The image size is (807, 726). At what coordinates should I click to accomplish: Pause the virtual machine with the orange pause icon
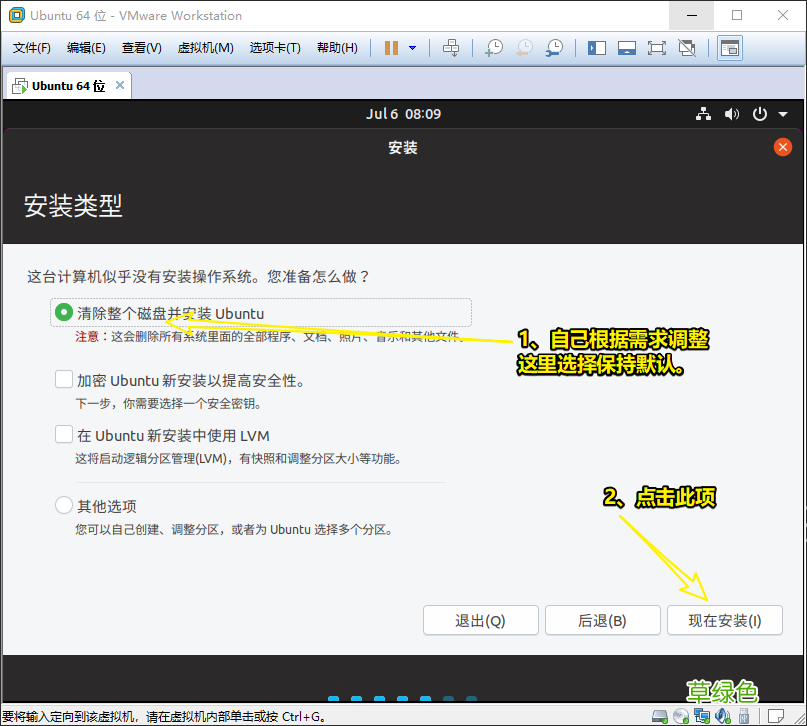pyautogui.click(x=391, y=48)
